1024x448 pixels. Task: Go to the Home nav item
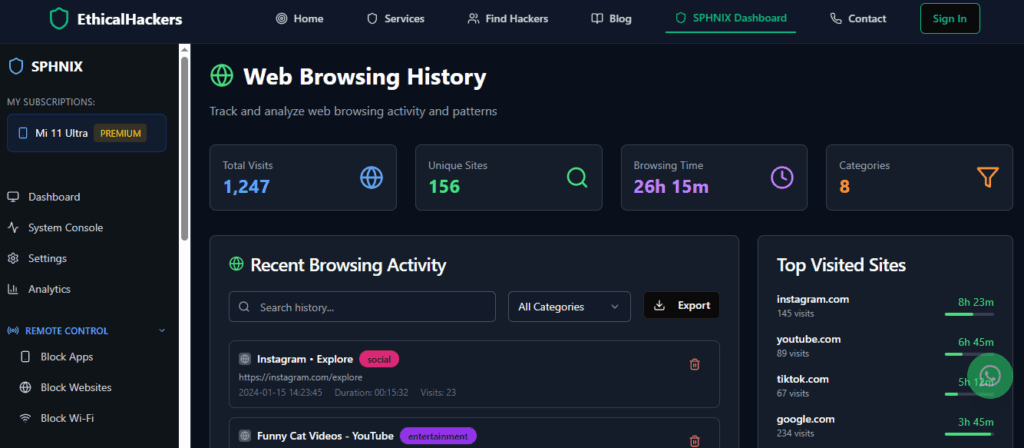(300, 18)
